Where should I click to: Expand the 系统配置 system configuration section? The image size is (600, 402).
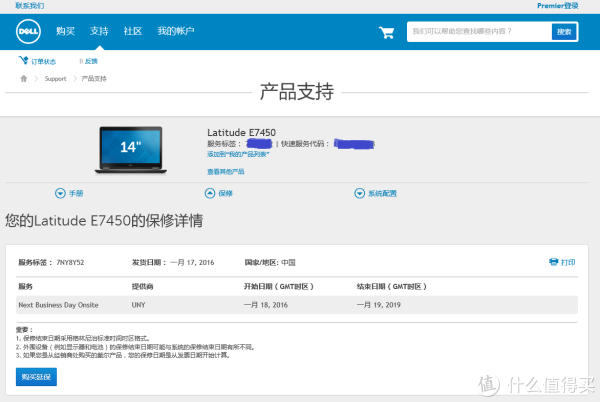tap(375, 193)
